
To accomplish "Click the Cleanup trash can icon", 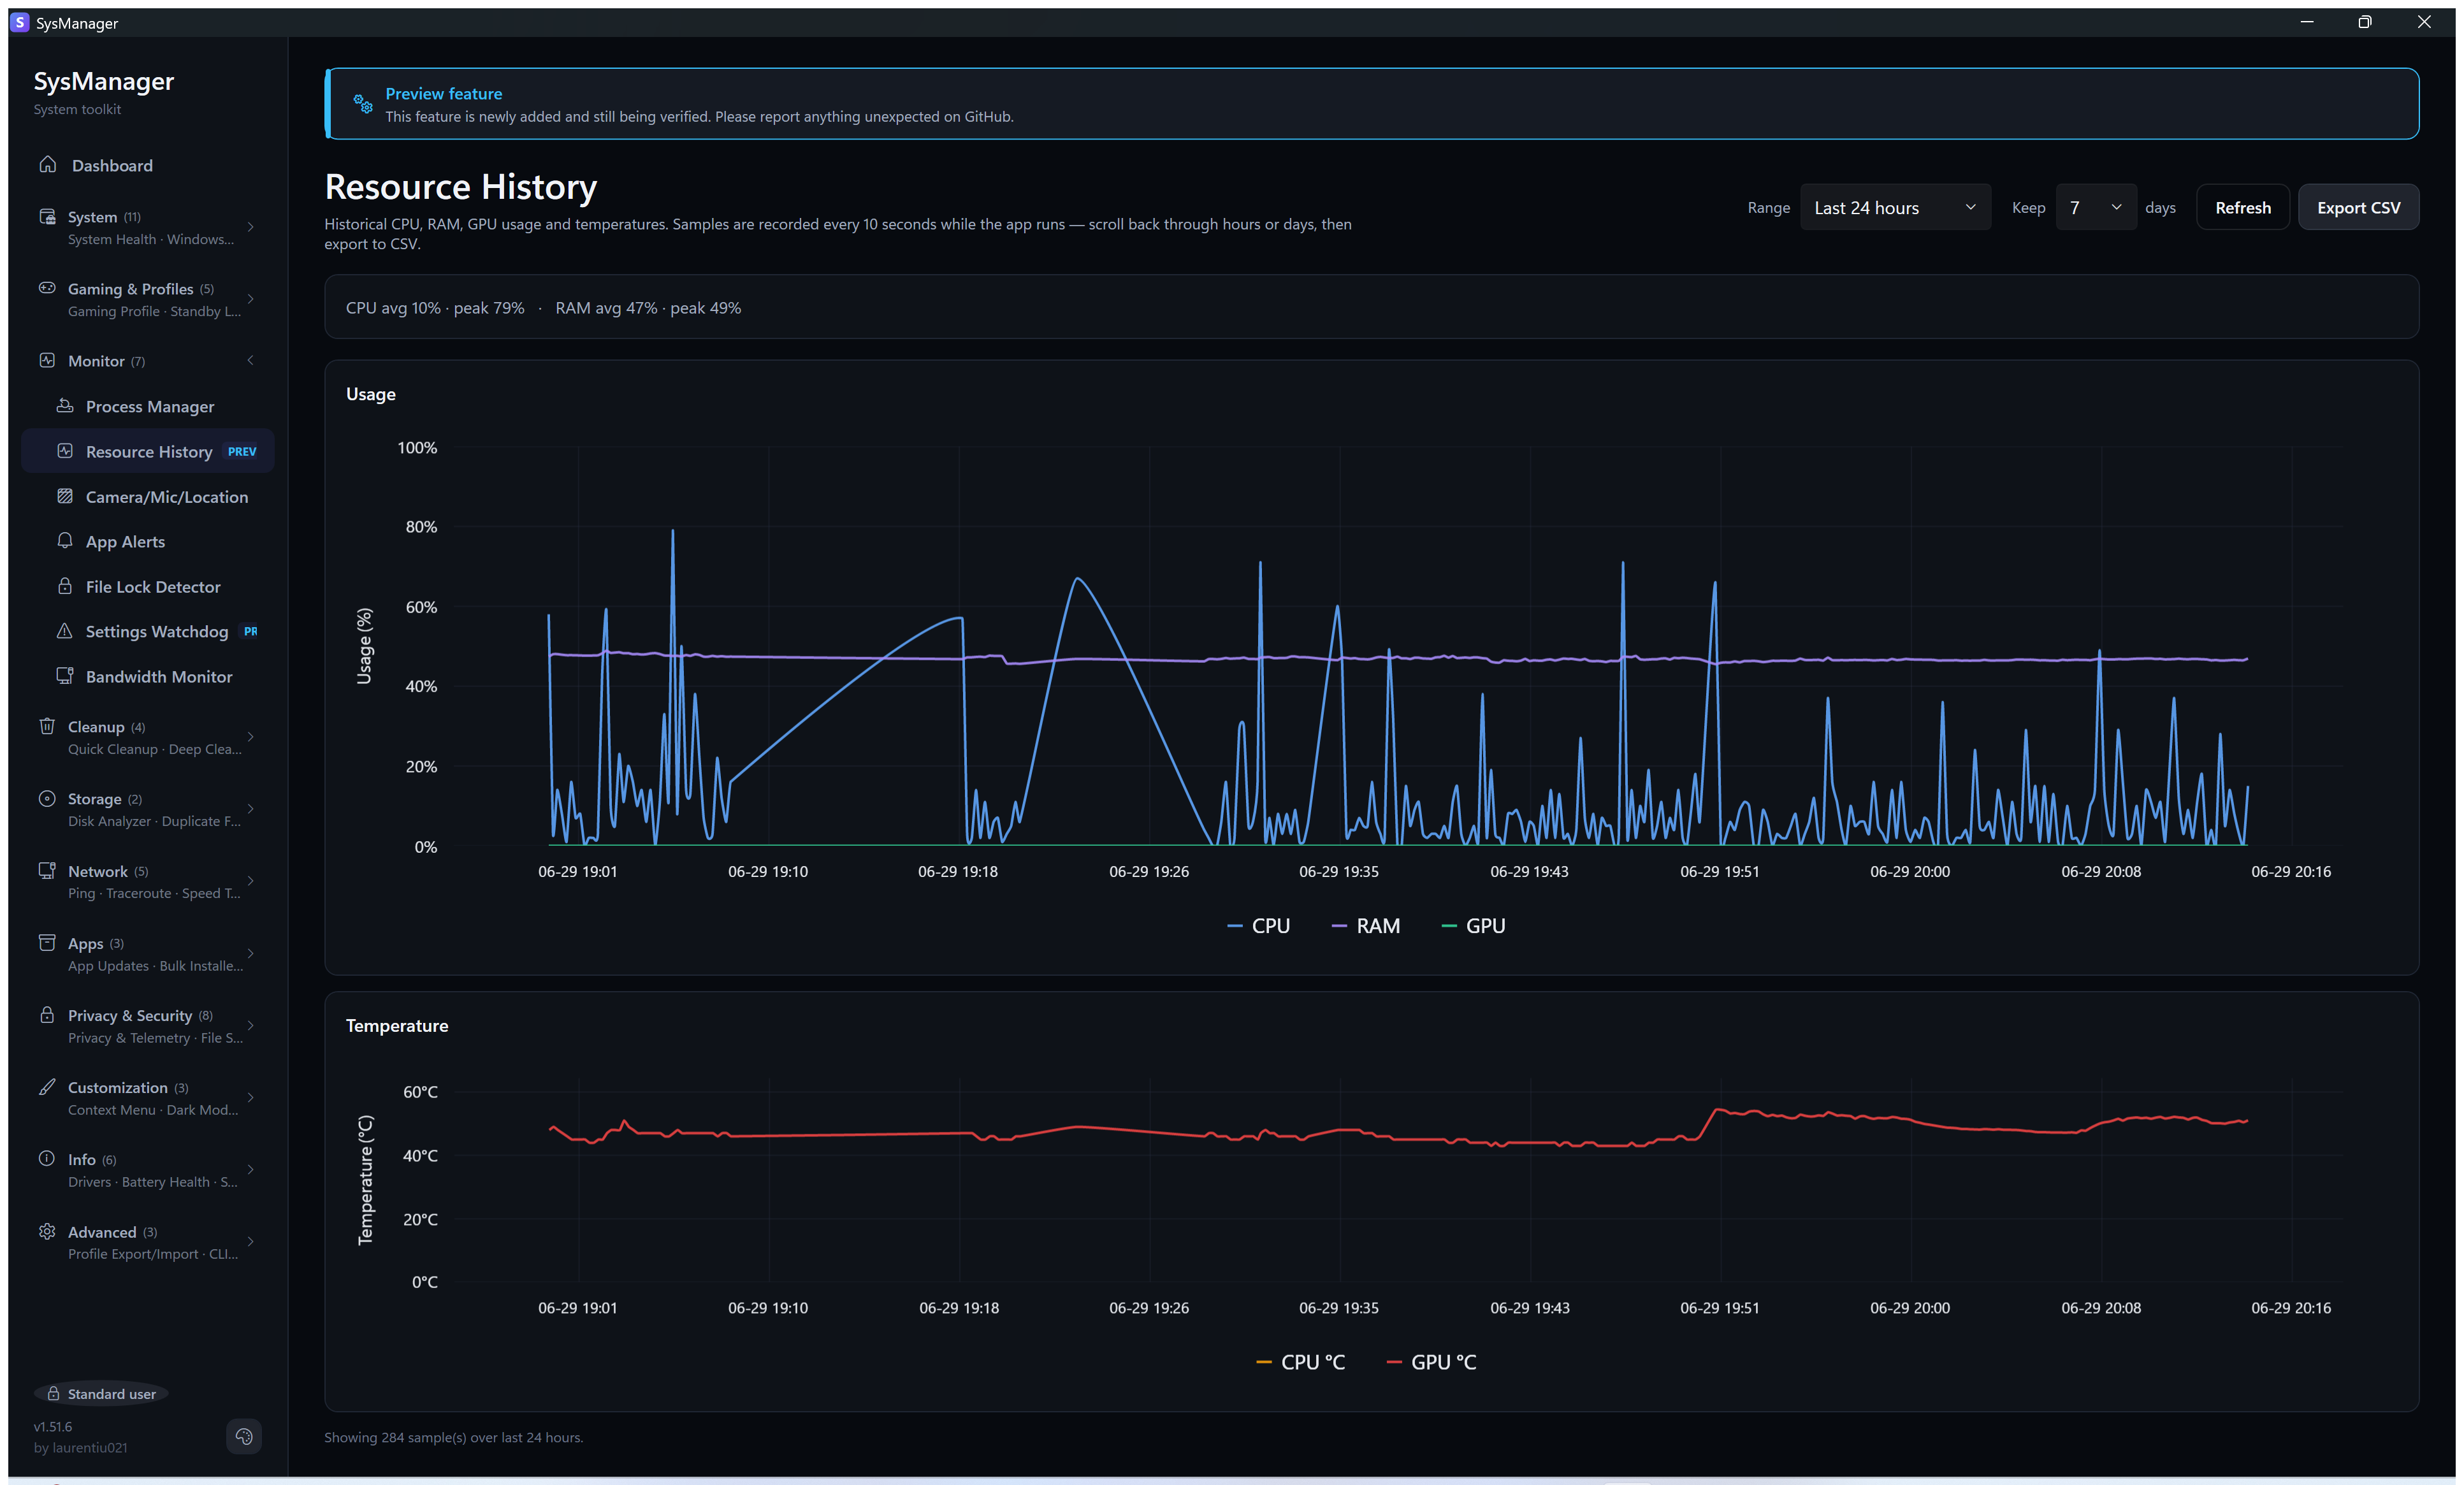I will point(47,725).
